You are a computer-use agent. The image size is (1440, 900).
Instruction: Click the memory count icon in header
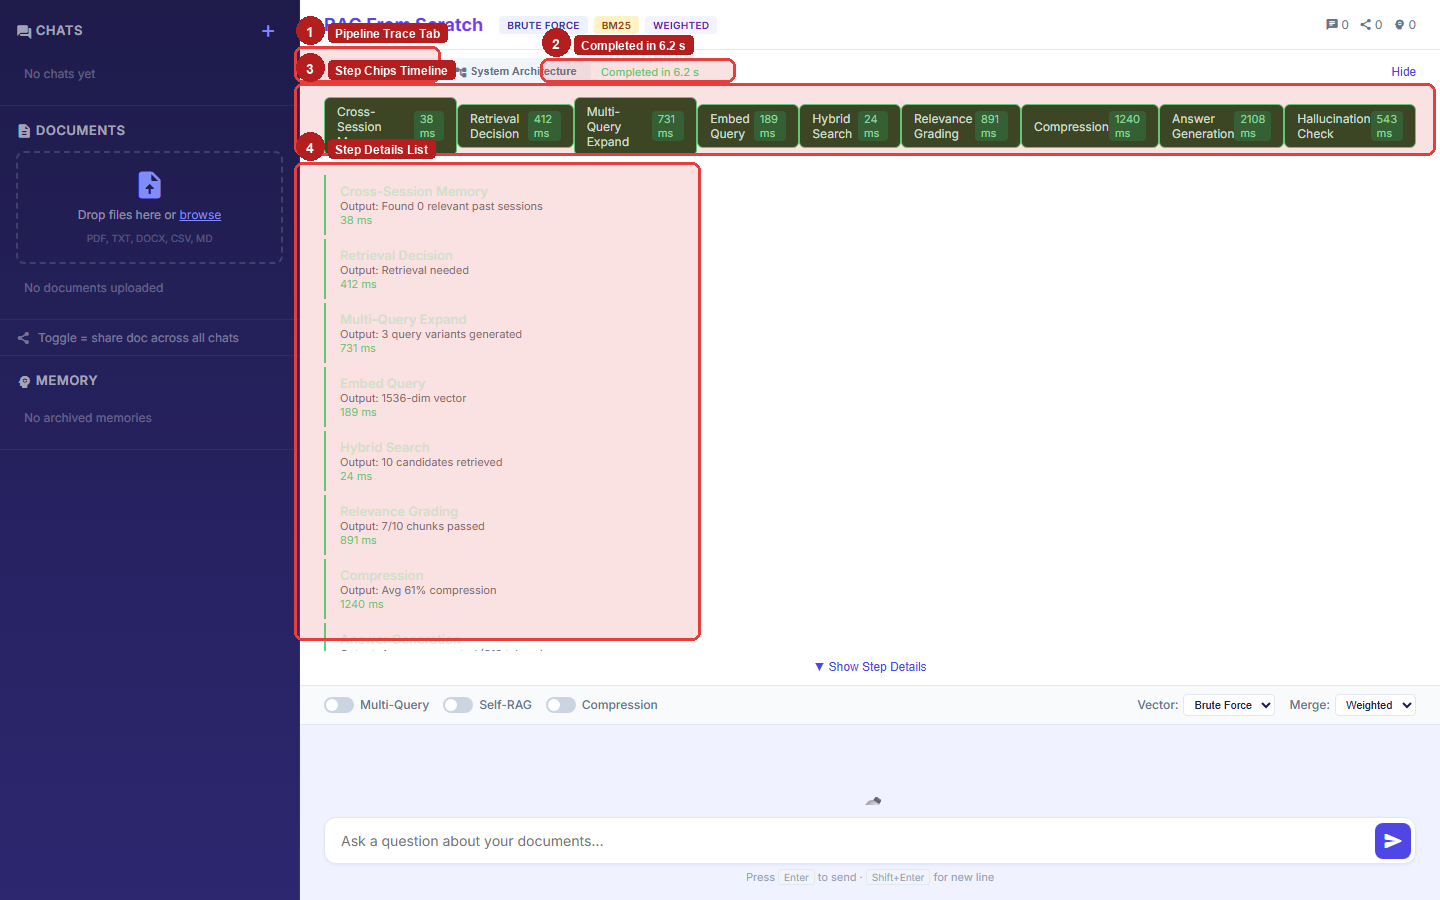click(1400, 25)
